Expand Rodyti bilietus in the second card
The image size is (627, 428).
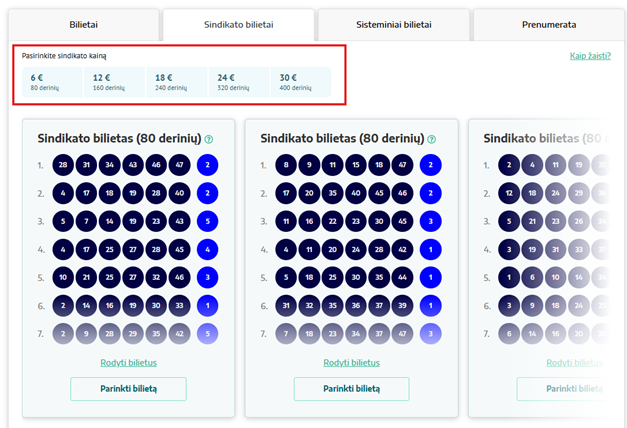point(351,362)
